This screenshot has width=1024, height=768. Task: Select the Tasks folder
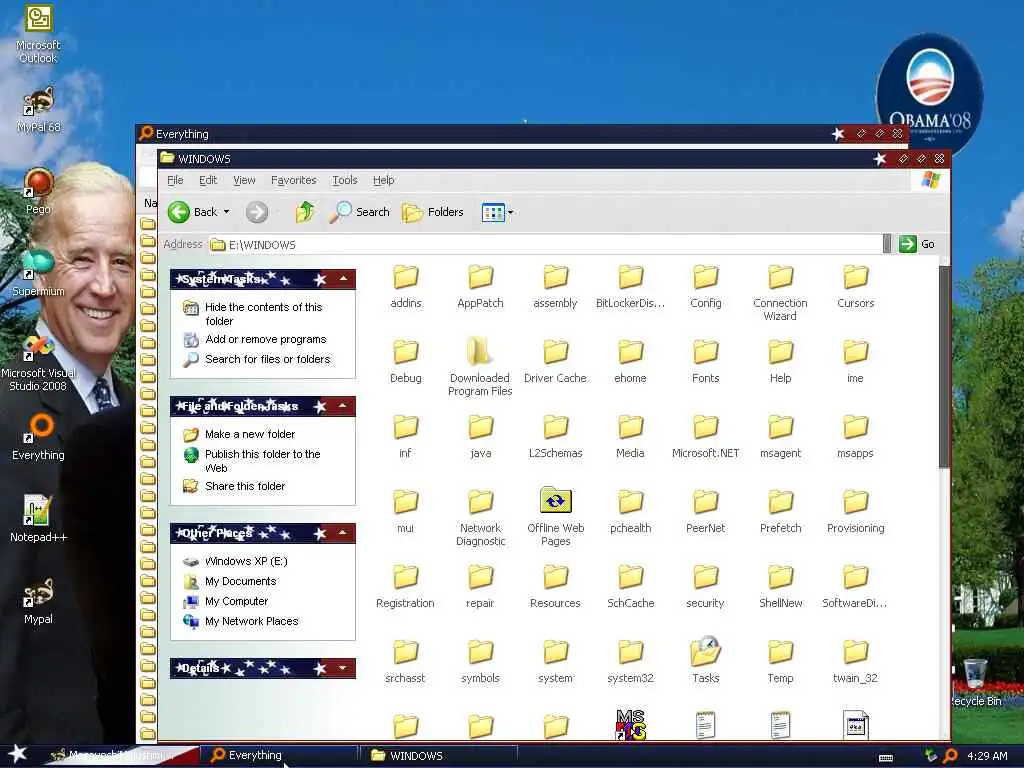[705, 660]
